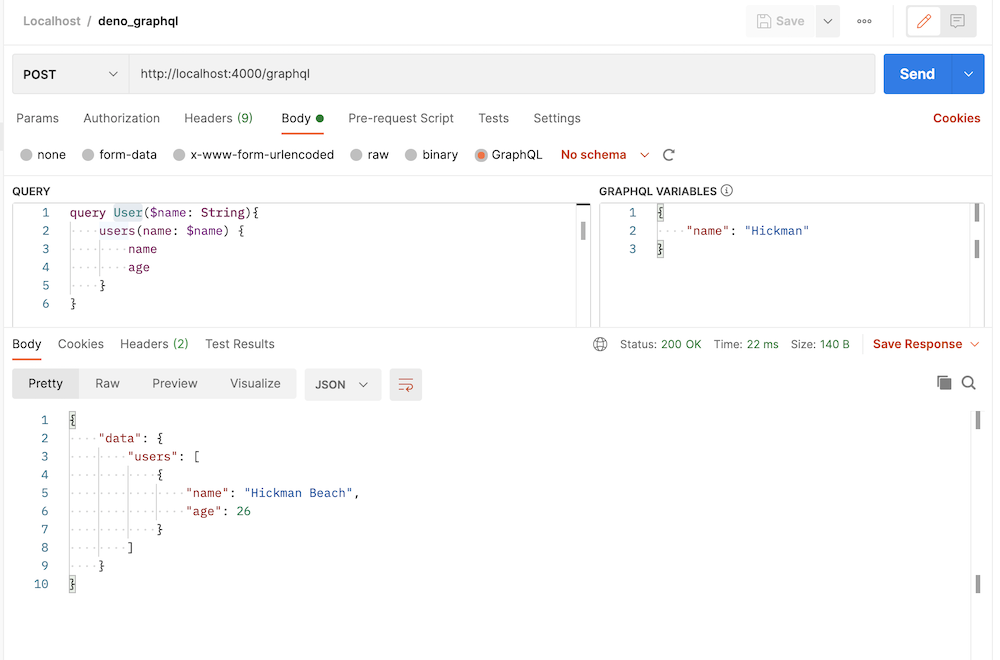Open the request Headers (9) tab
1000x660 pixels.
tap(218, 118)
